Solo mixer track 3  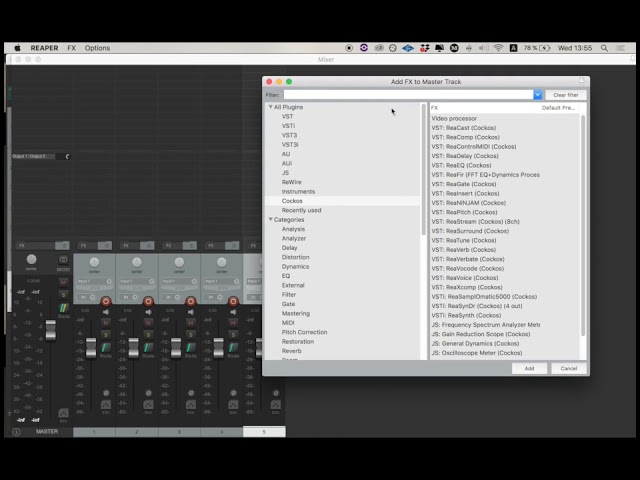(x=191, y=335)
